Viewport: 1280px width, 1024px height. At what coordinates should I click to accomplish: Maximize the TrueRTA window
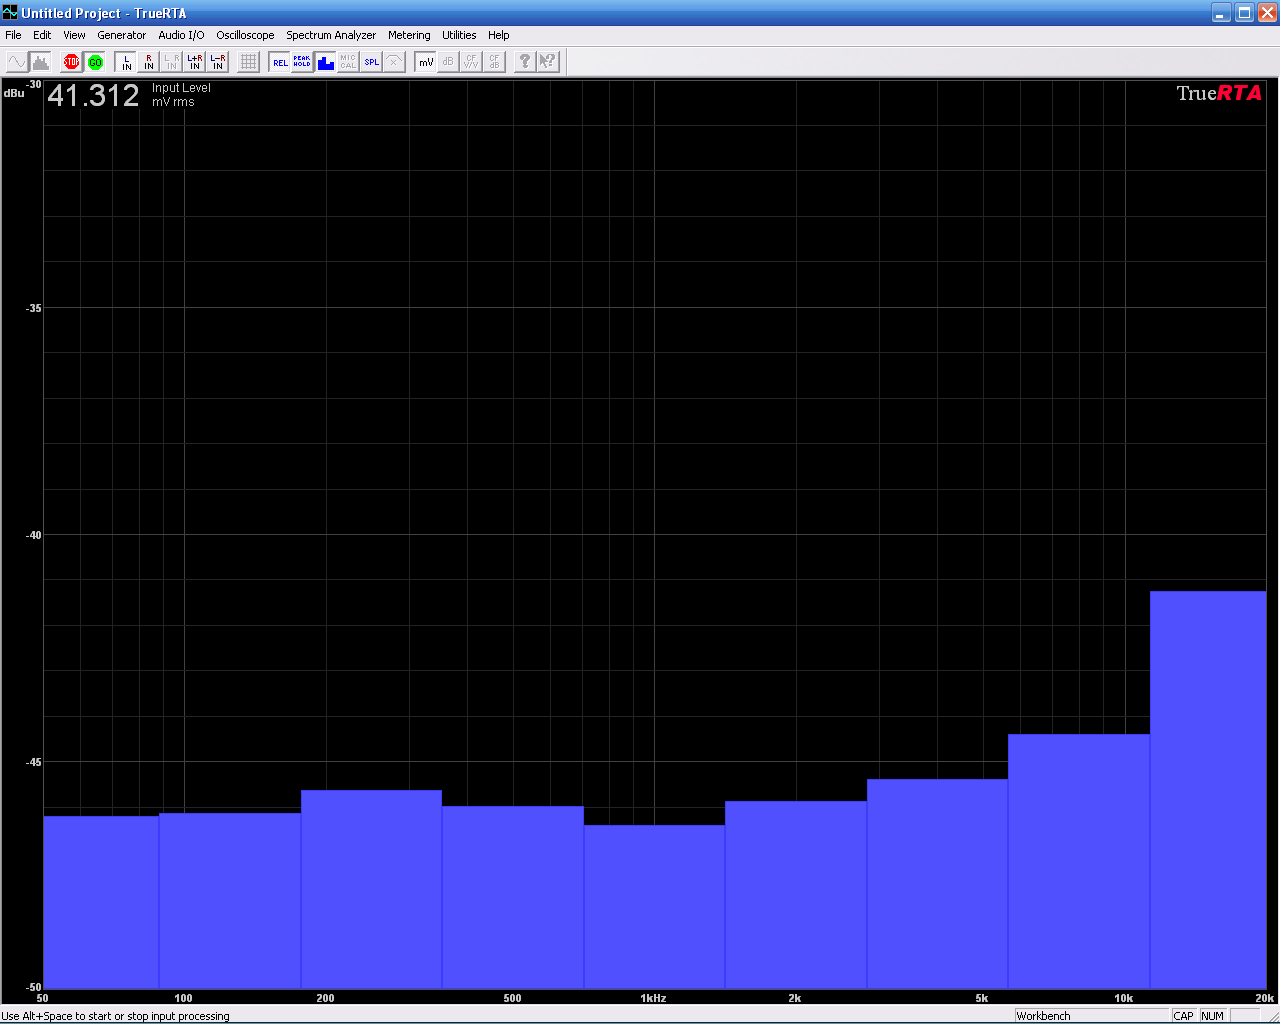(x=1244, y=13)
